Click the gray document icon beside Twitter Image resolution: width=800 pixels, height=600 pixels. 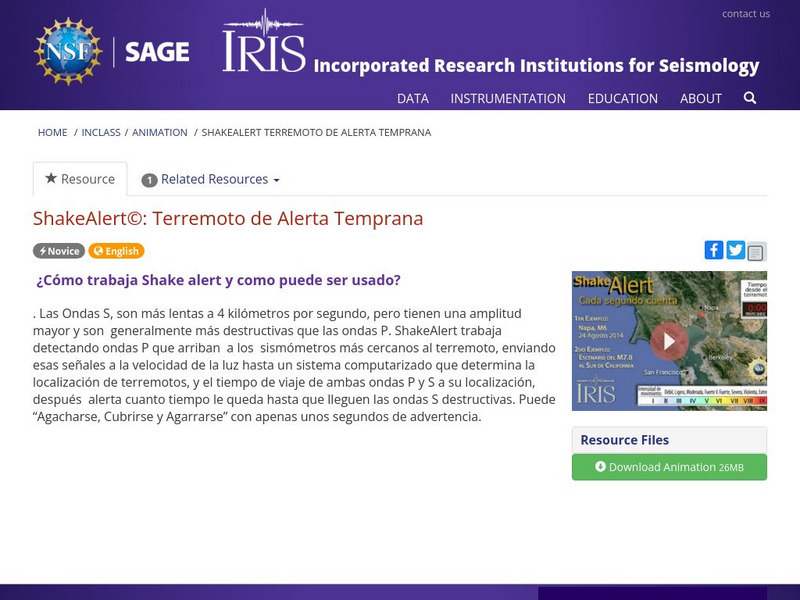click(x=756, y=252)
